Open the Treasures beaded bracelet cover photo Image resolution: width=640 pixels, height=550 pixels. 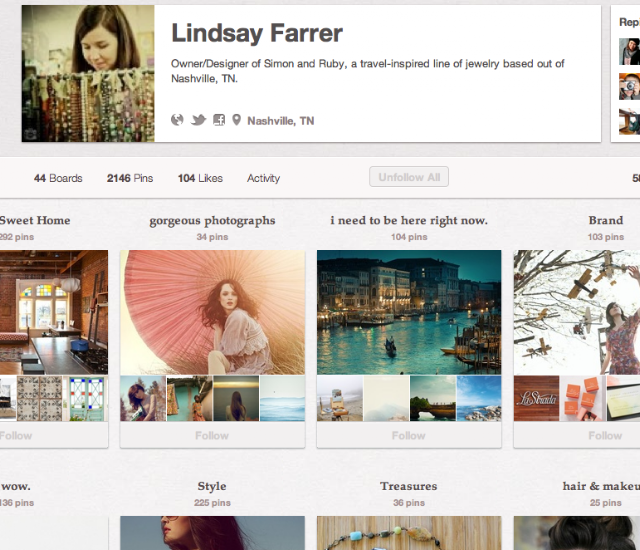click(409, 533)
